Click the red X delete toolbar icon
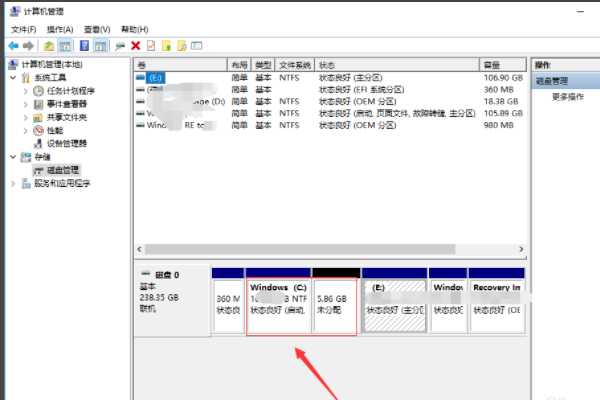 coord(135,46)
